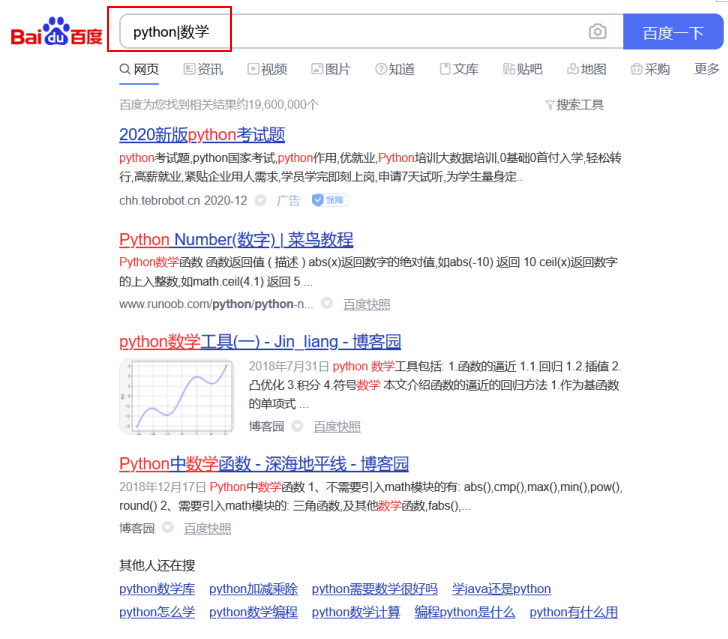This screenshot has width=728, height=639.
Task: Select the 网页 tab
Action: (139, 69)
